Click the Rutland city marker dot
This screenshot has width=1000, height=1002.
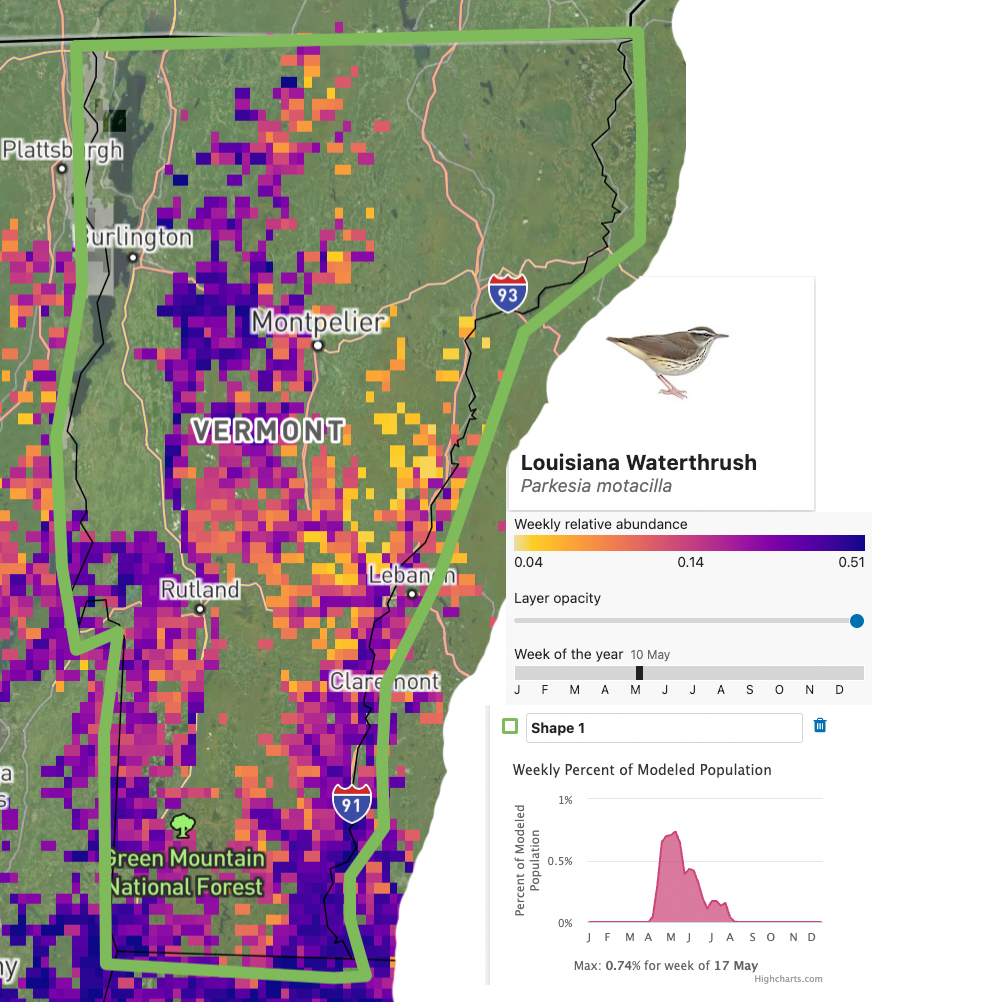pyautogui.click(x=200, y=608)
